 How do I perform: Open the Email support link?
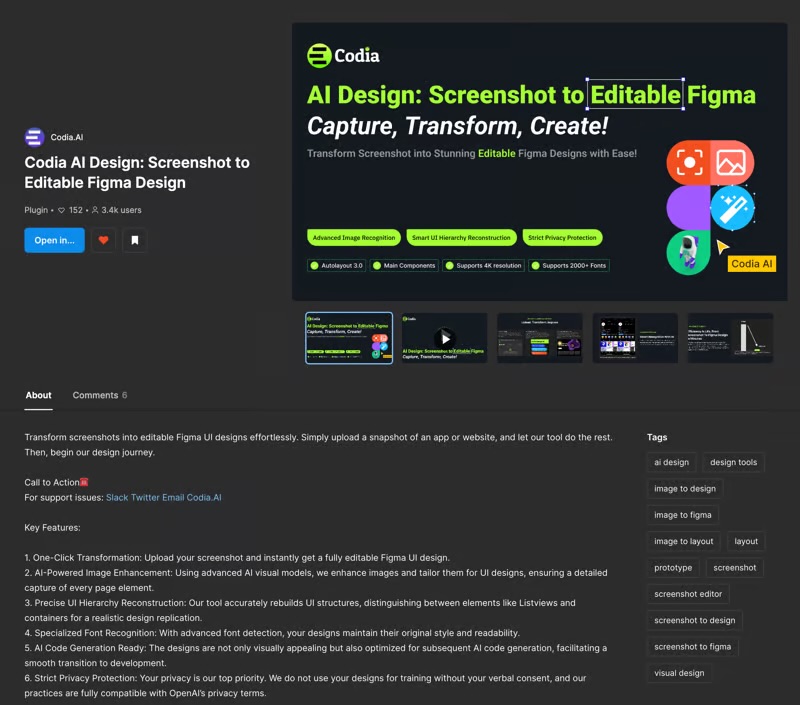173,497
